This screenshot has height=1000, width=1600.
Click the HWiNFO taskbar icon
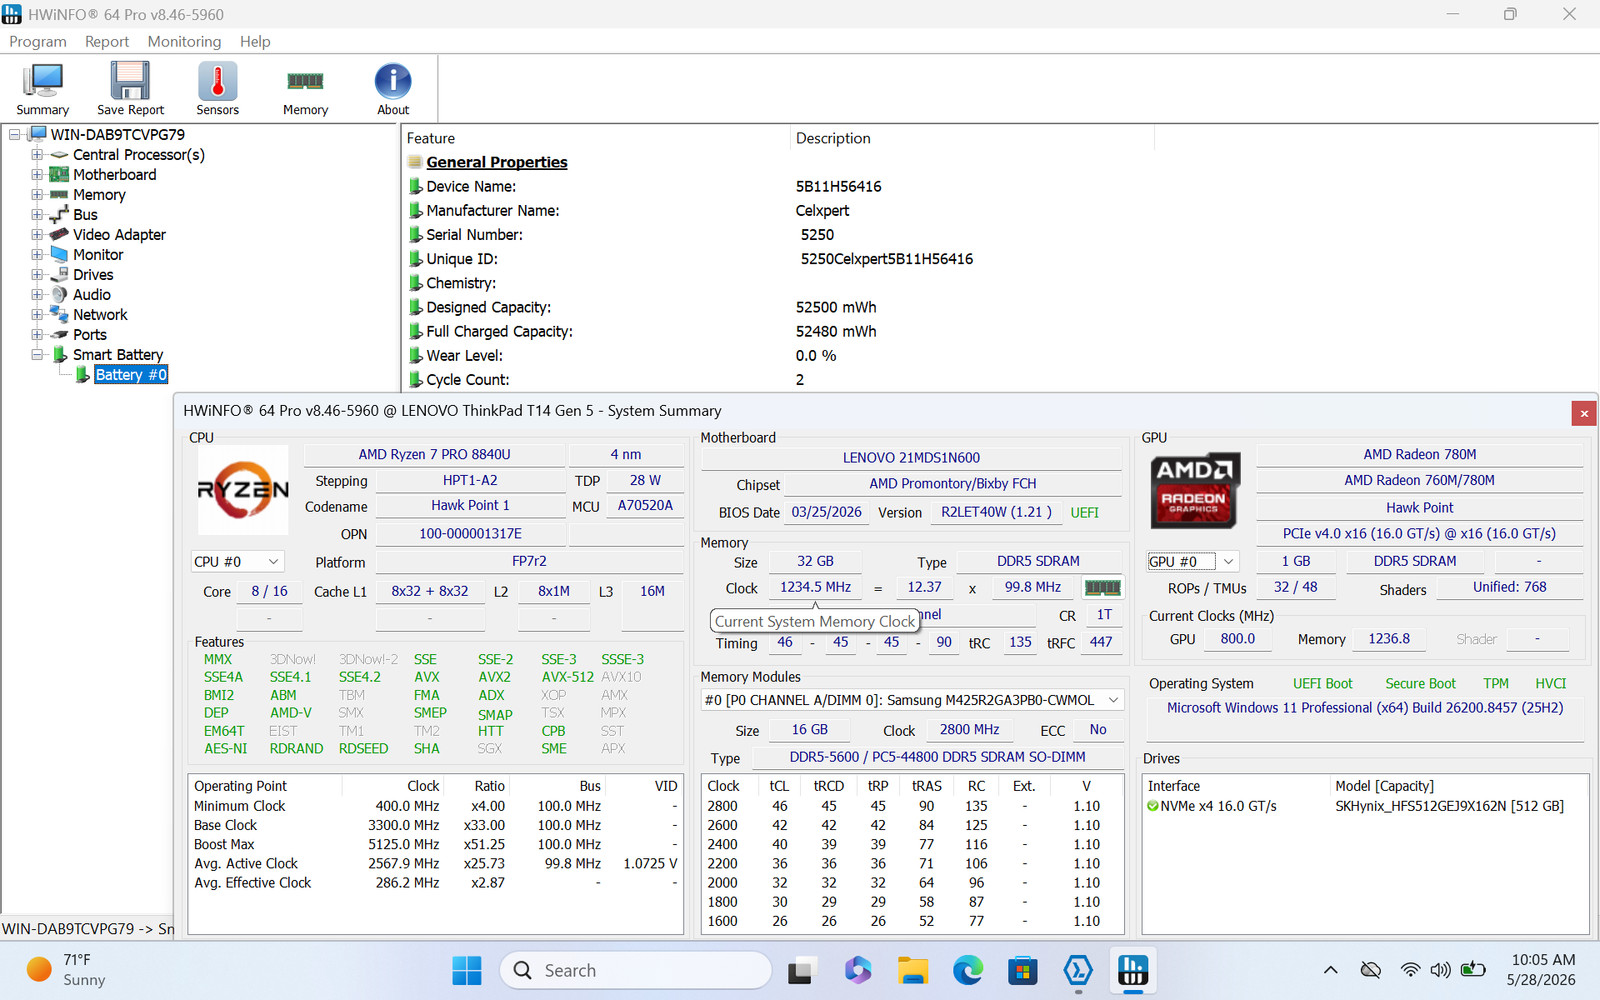click(x=1132, y=970)
